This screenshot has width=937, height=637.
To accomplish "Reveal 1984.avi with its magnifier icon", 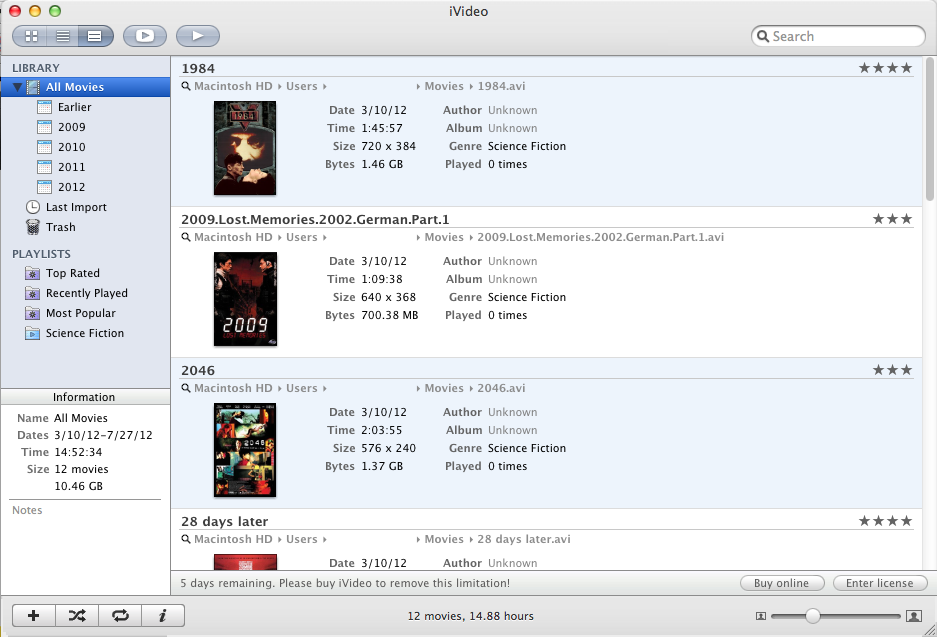I will coord(186,87).
